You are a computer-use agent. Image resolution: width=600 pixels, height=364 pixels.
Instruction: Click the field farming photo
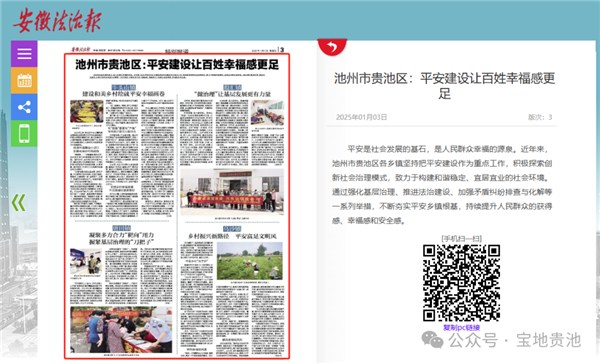(x=249, y=261)
